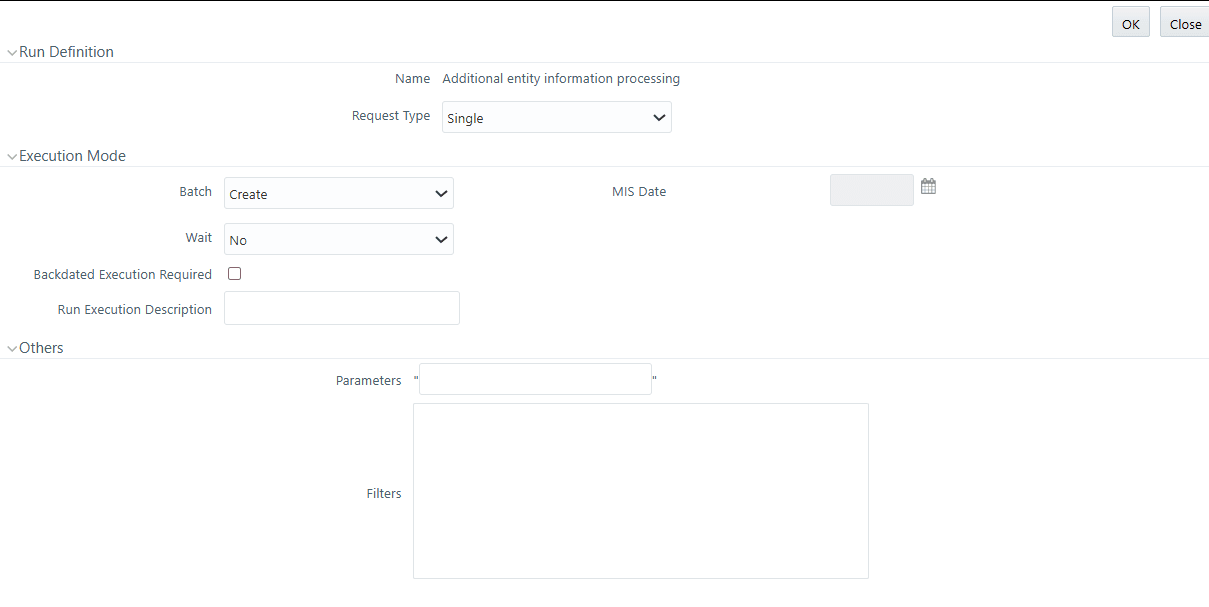Focus the MIS Date input field
Image resolution: width=1209 pixels, height=607 pixels.
872,190
